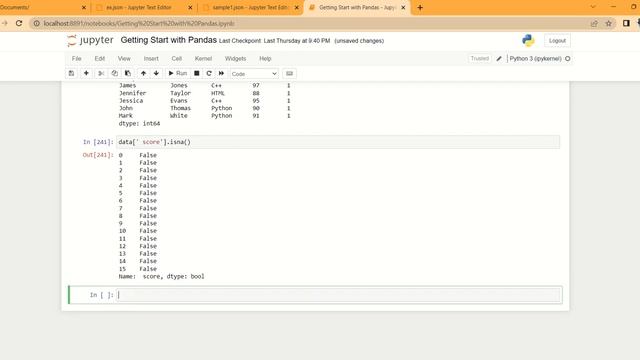Click the Mark White Python output row
Viewport: 640px width, 360px height.
pyautogui.click(x=204, y=116)
